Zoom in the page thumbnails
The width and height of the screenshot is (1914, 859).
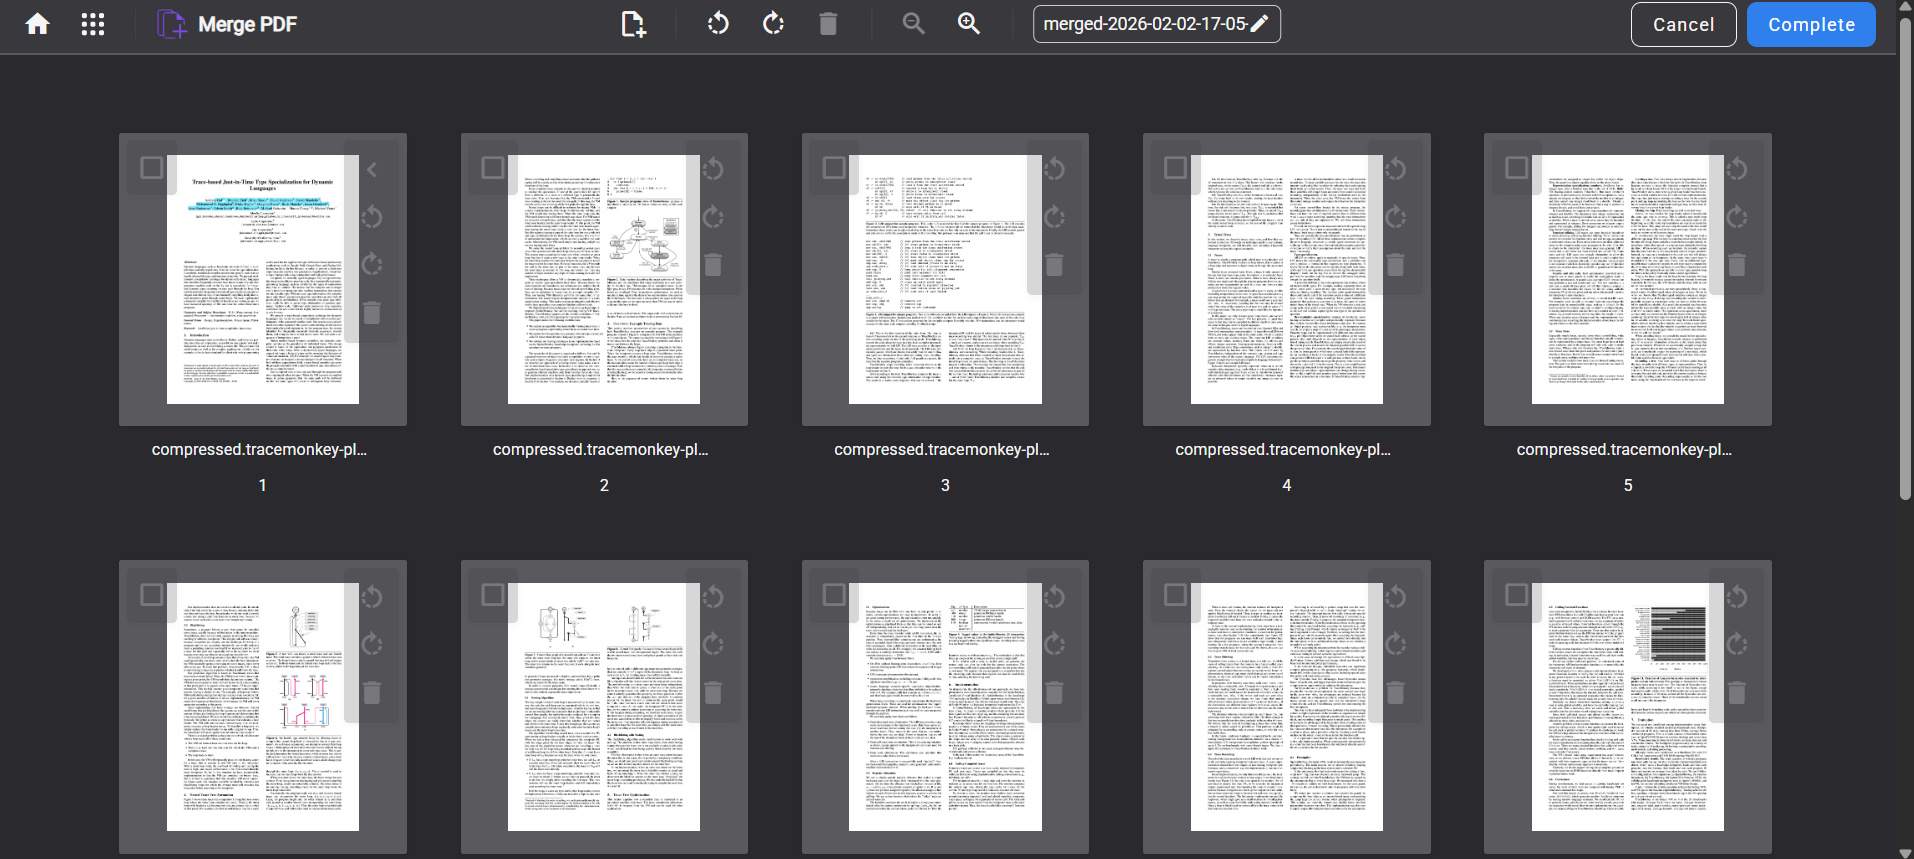pyautogui.click(x=968, y=23)
